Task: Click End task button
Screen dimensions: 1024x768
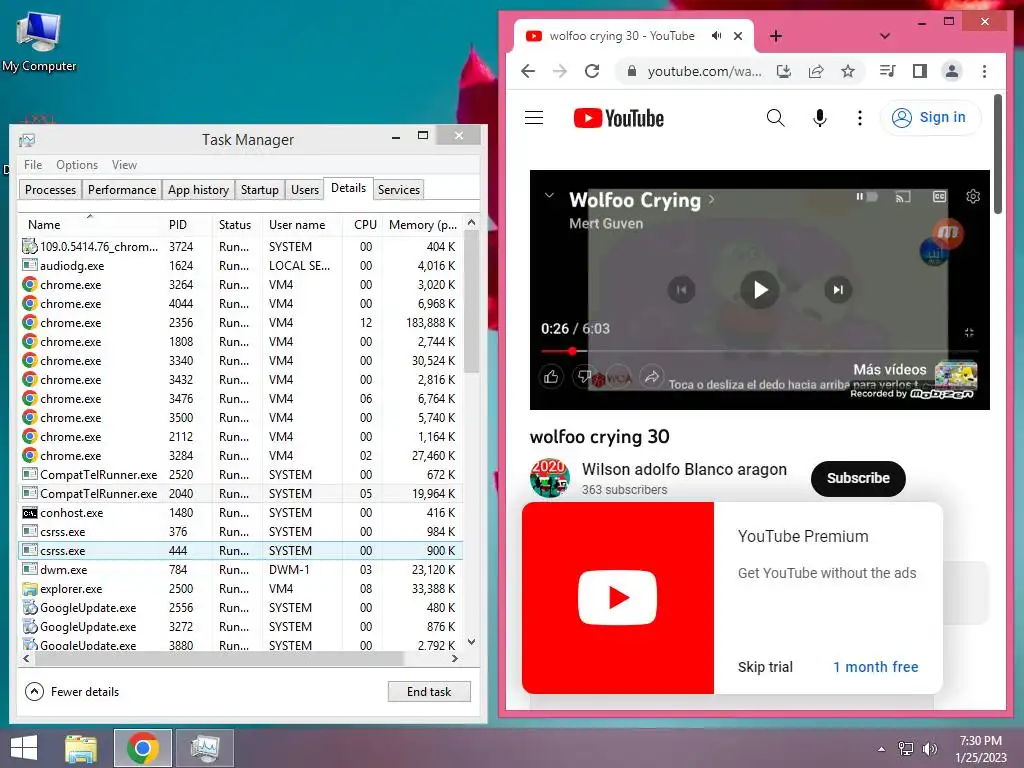Action: coord(428,692)
